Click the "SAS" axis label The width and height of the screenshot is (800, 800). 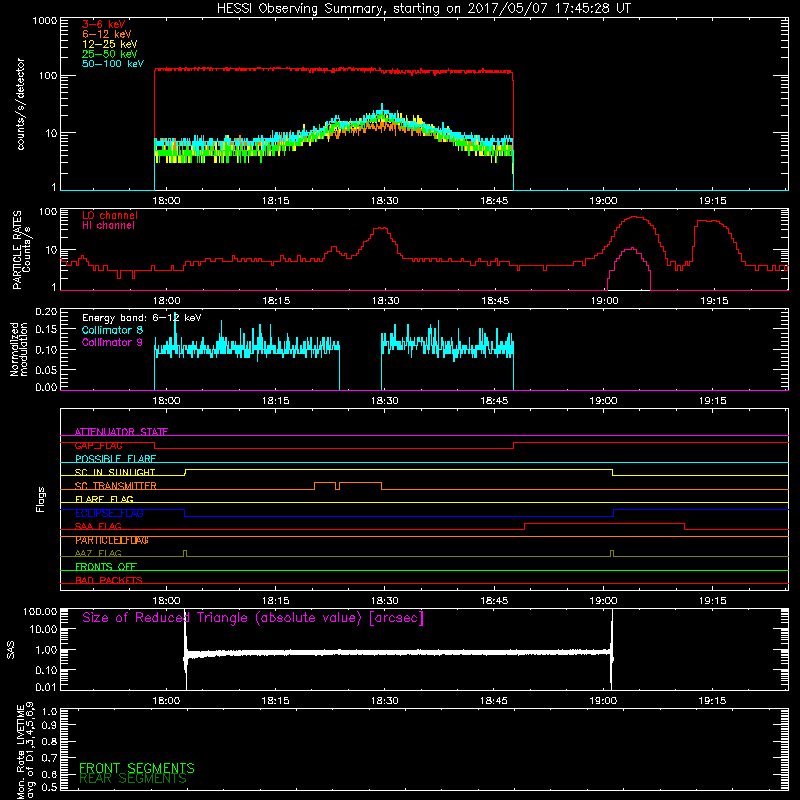pyautogui.click(x=11, y=650)
